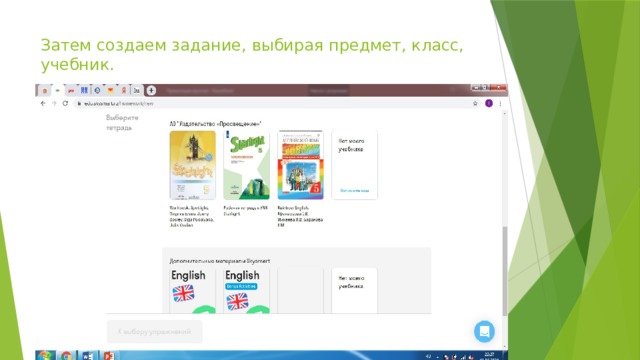This screenshot has width=640, height=360.
Task: Open the purple user profile avatar
Action: (x=489, y=103)
